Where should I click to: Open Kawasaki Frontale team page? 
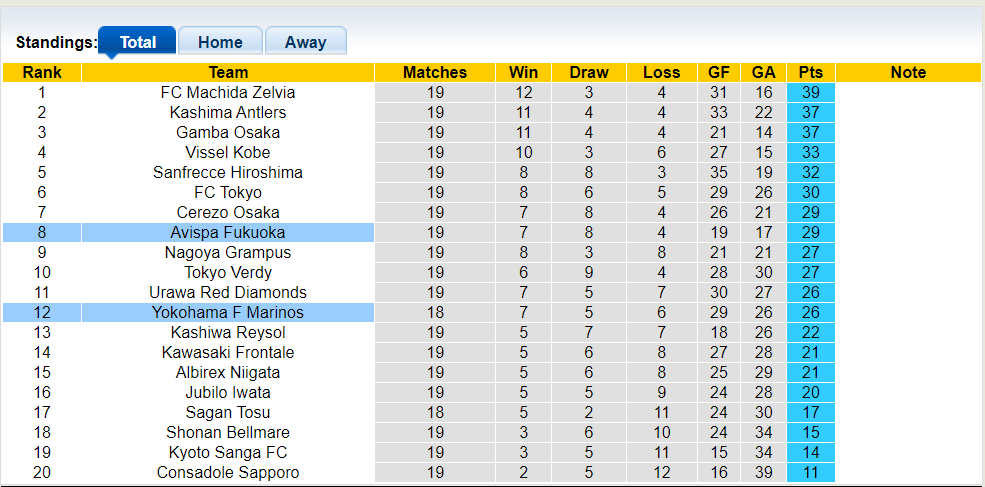[x=228, y=352]
